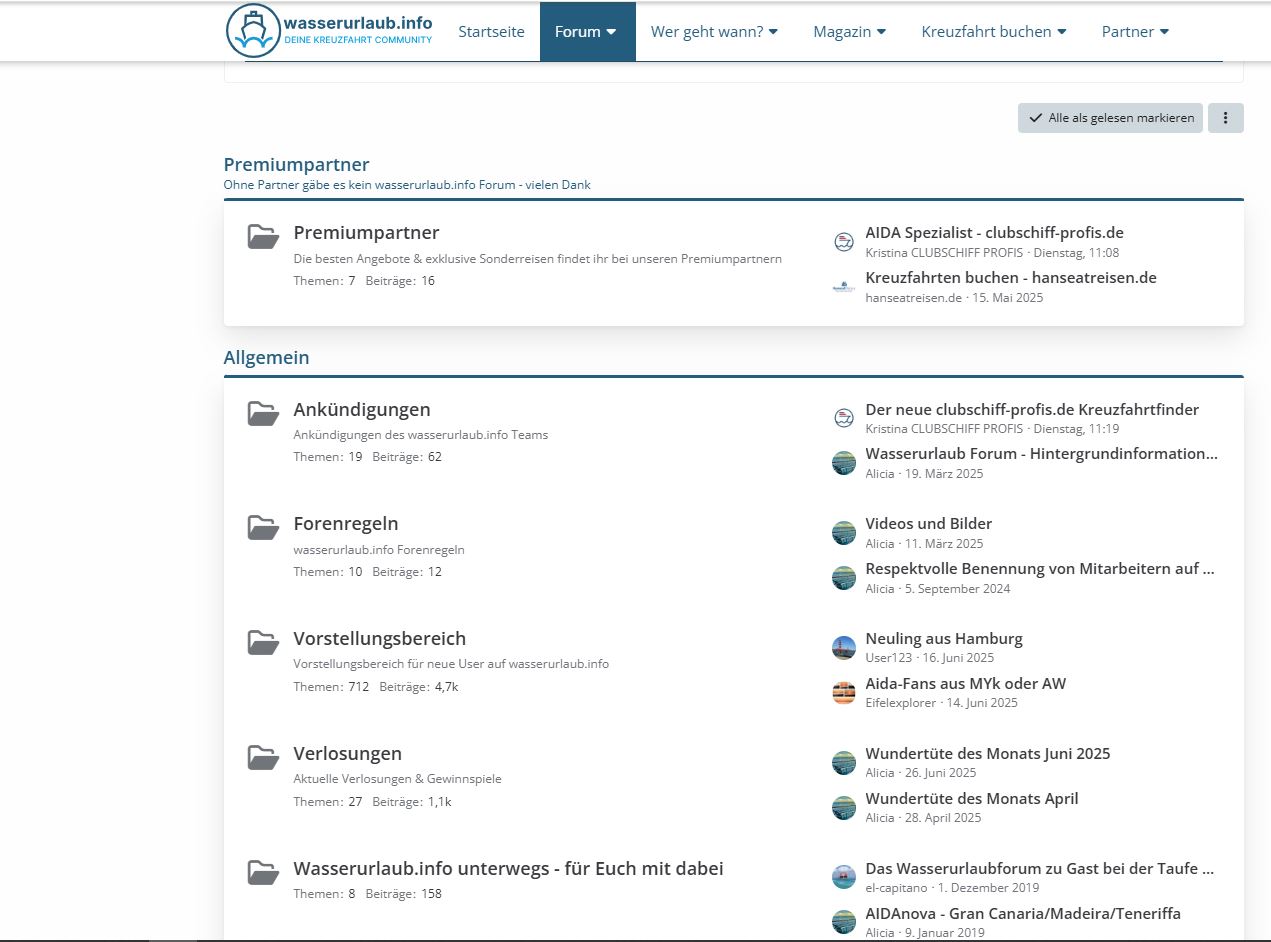The image size is (1271, 942).
Task: Click Kristina CLUBSCHIFF PROFIS dated Dienstag, 11:08
Action: (x=944, y=253)
